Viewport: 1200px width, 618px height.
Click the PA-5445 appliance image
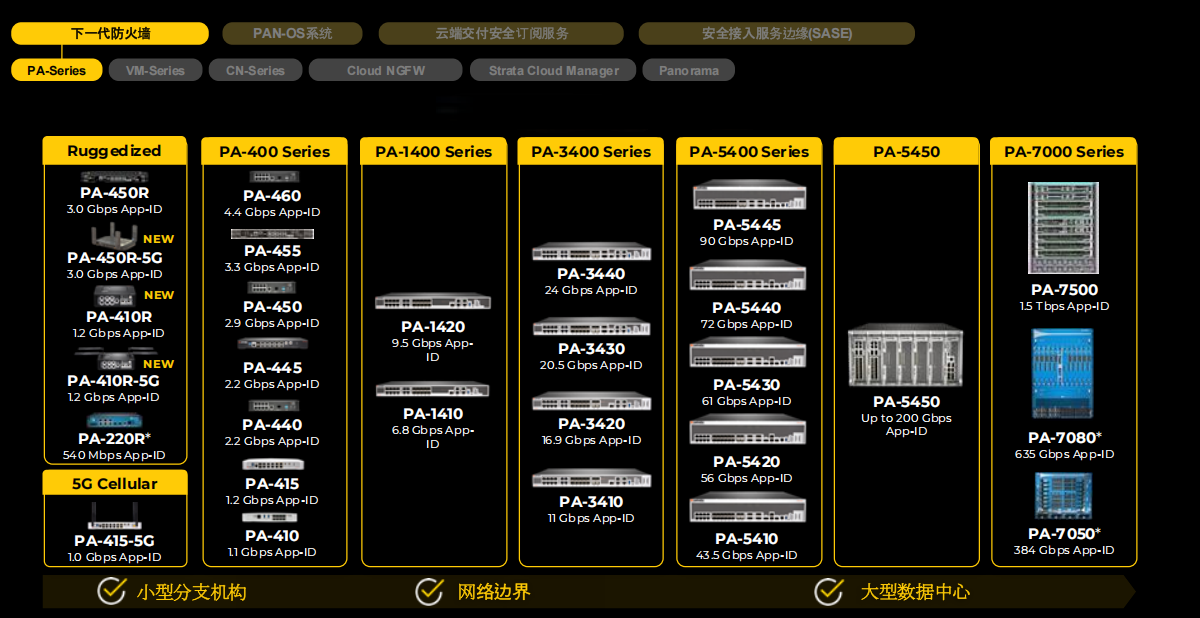(748, 196)
